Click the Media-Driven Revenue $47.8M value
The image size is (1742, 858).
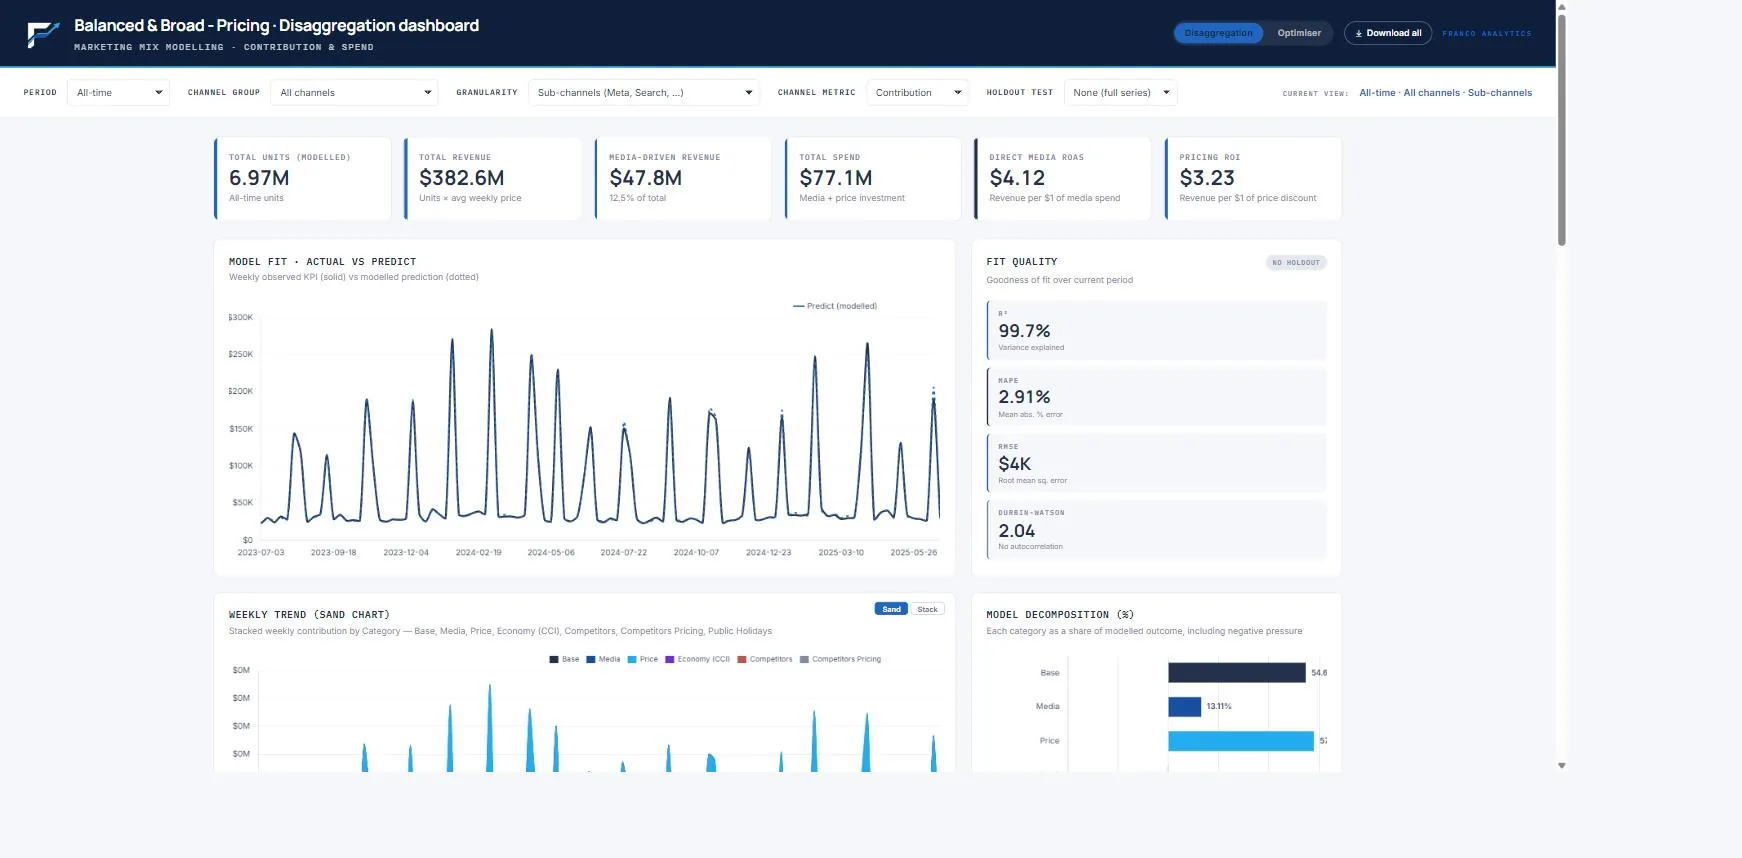[646, 178]
